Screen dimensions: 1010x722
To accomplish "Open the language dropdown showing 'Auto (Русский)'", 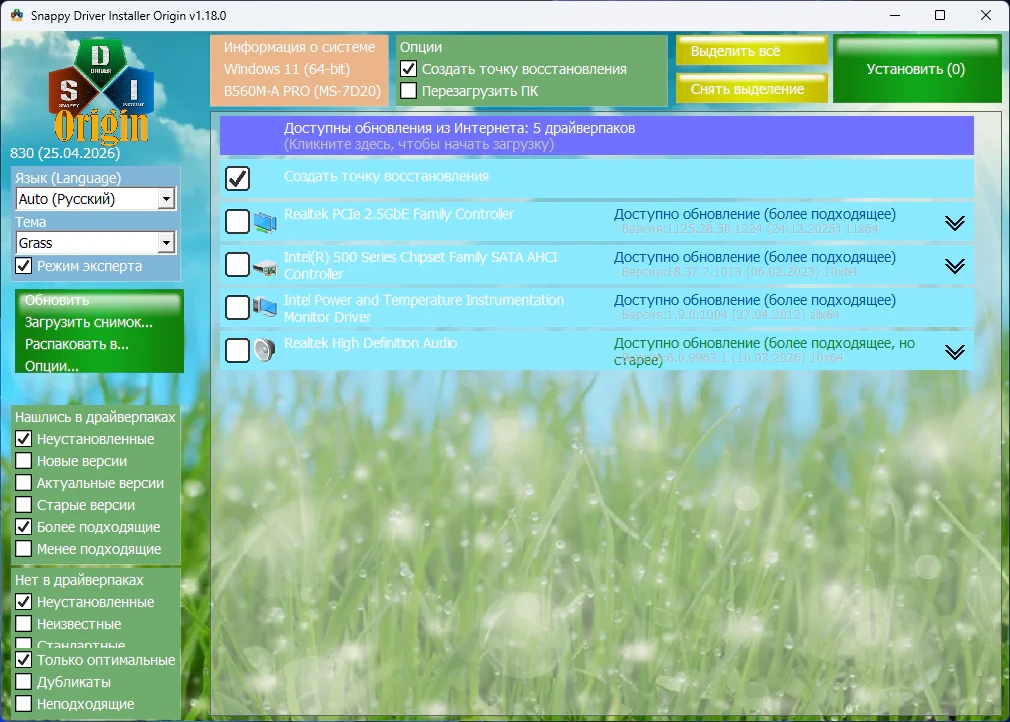I will click(x=95, y=199).
